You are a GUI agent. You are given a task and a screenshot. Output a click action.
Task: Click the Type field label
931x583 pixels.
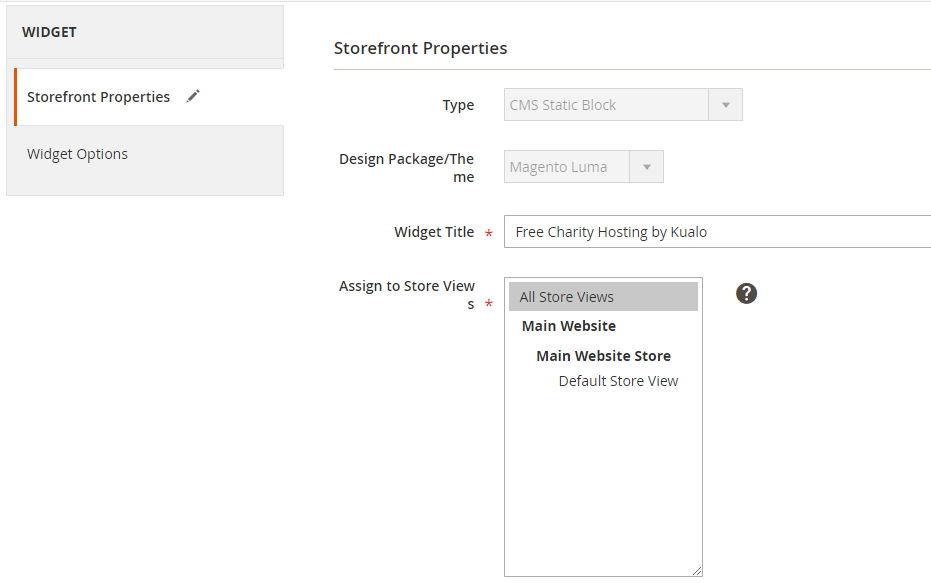coord(458,105)
